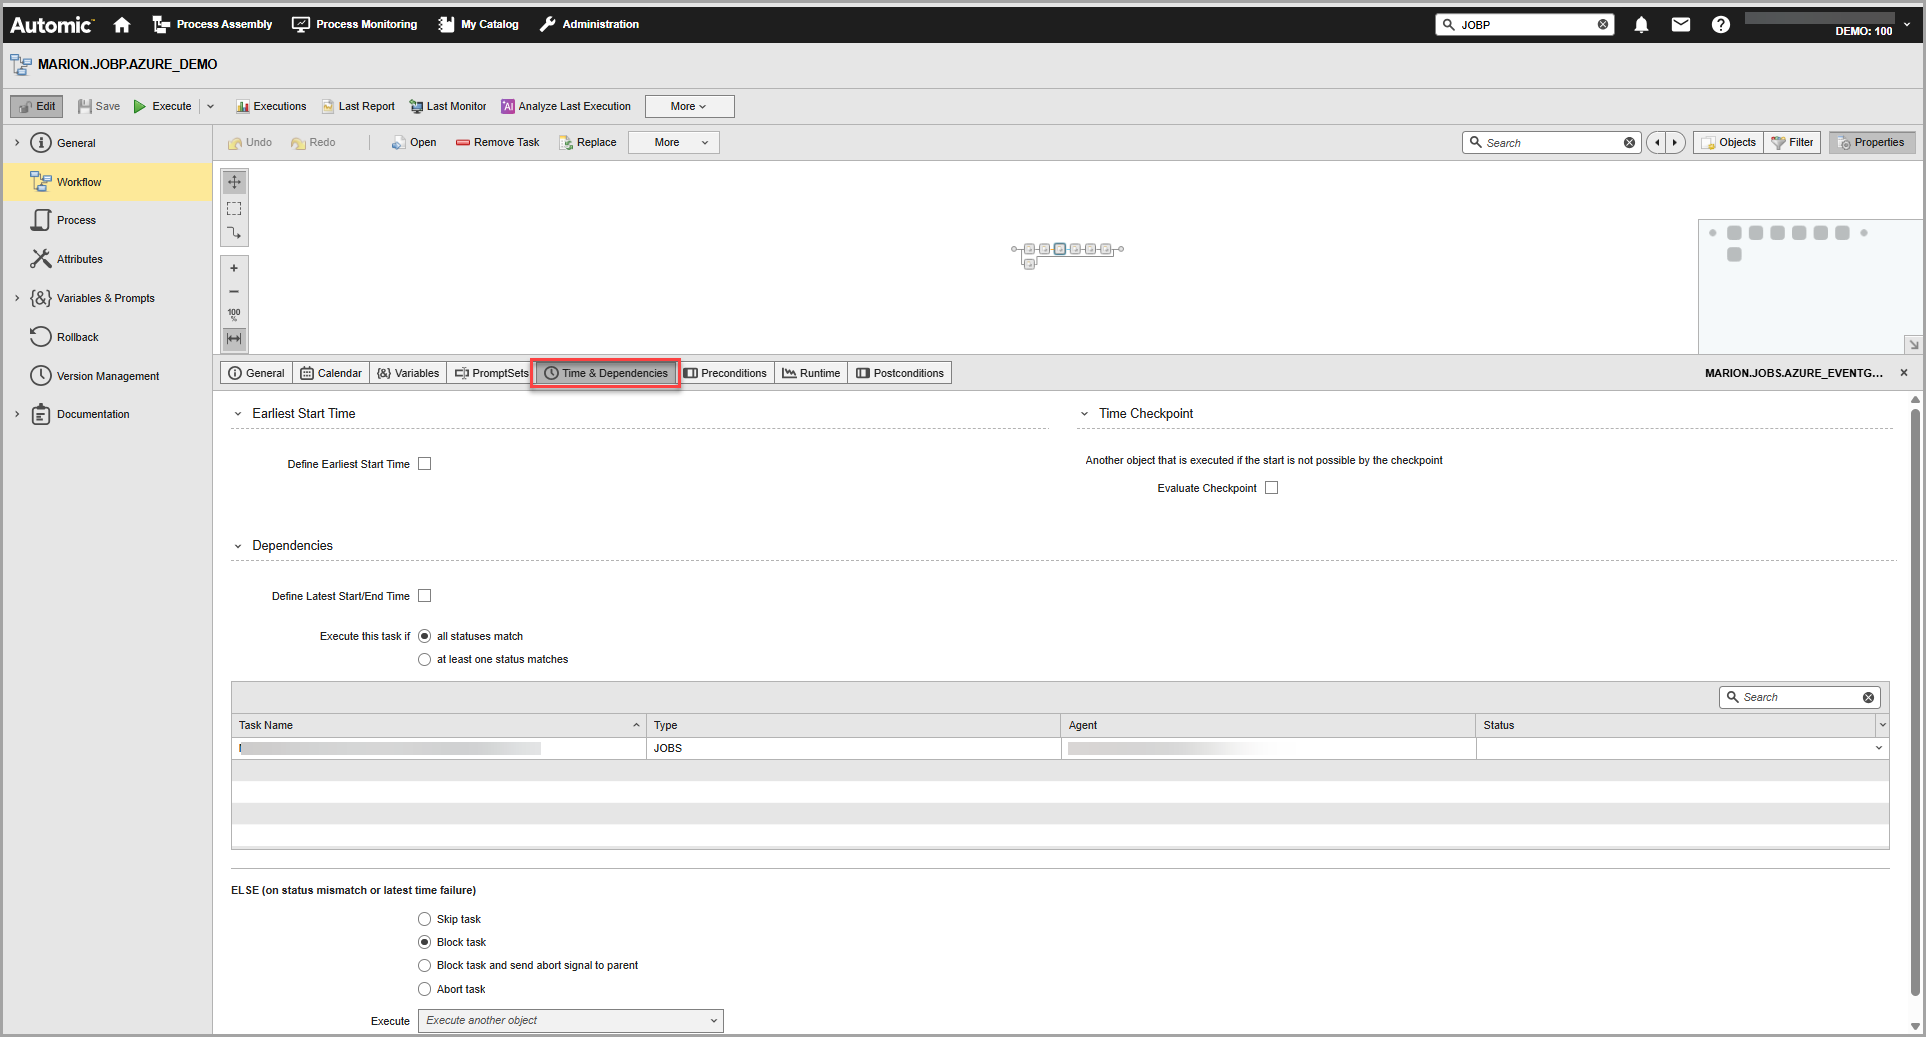The image size is (1926, 1037).
Task: Open the table column options arrow
Action: 1882,725
